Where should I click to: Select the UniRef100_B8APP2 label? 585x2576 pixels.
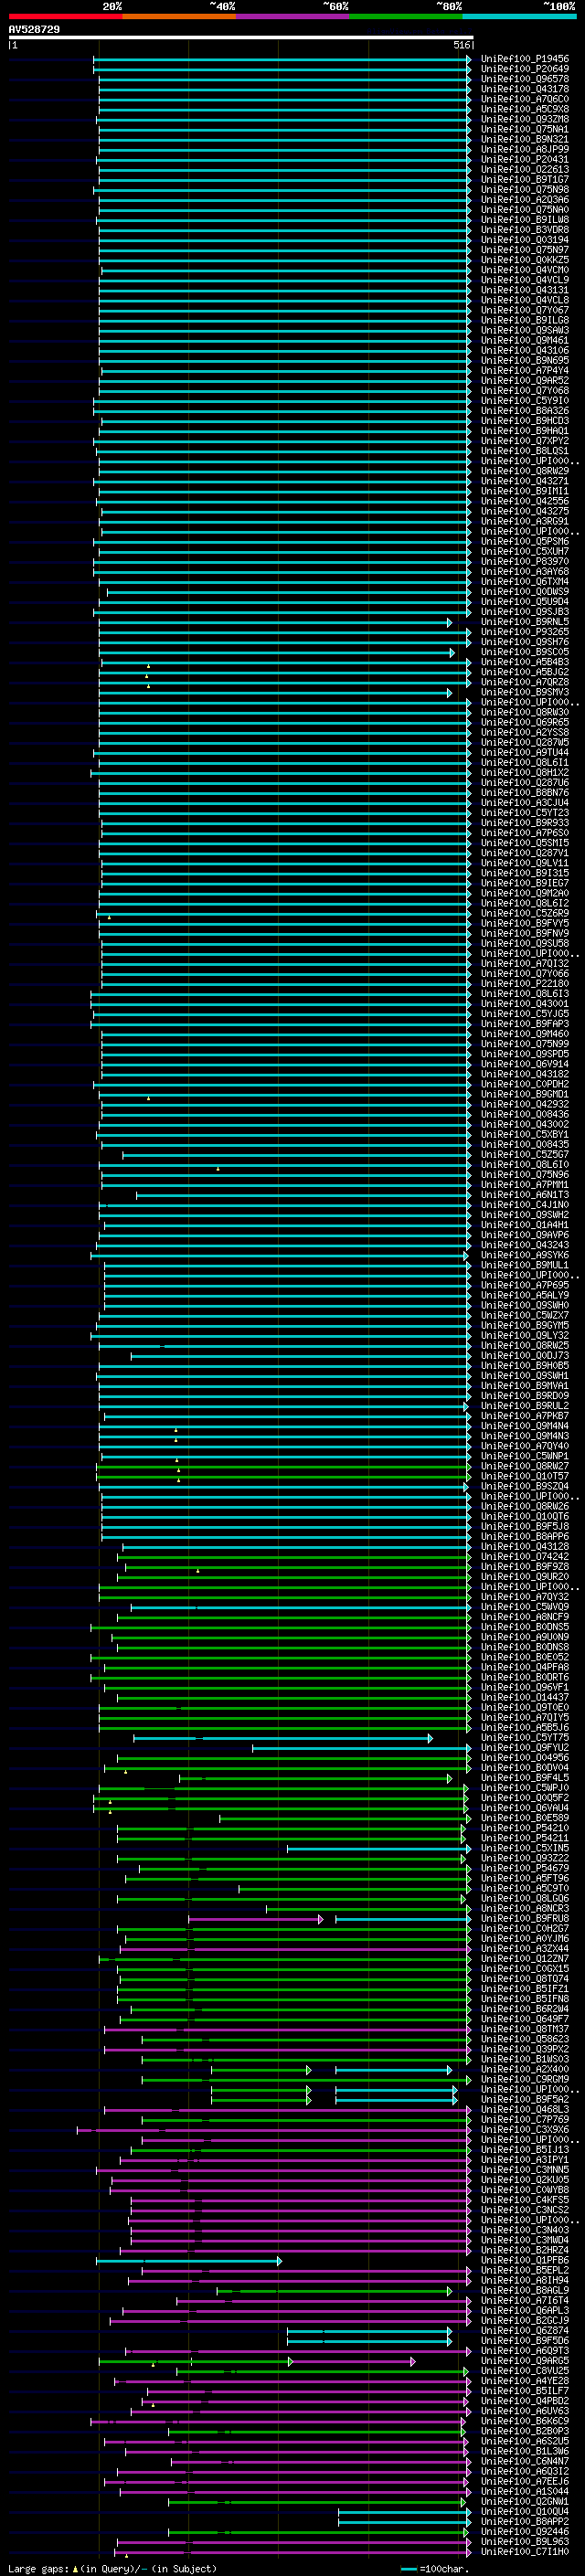point(524,2522)
